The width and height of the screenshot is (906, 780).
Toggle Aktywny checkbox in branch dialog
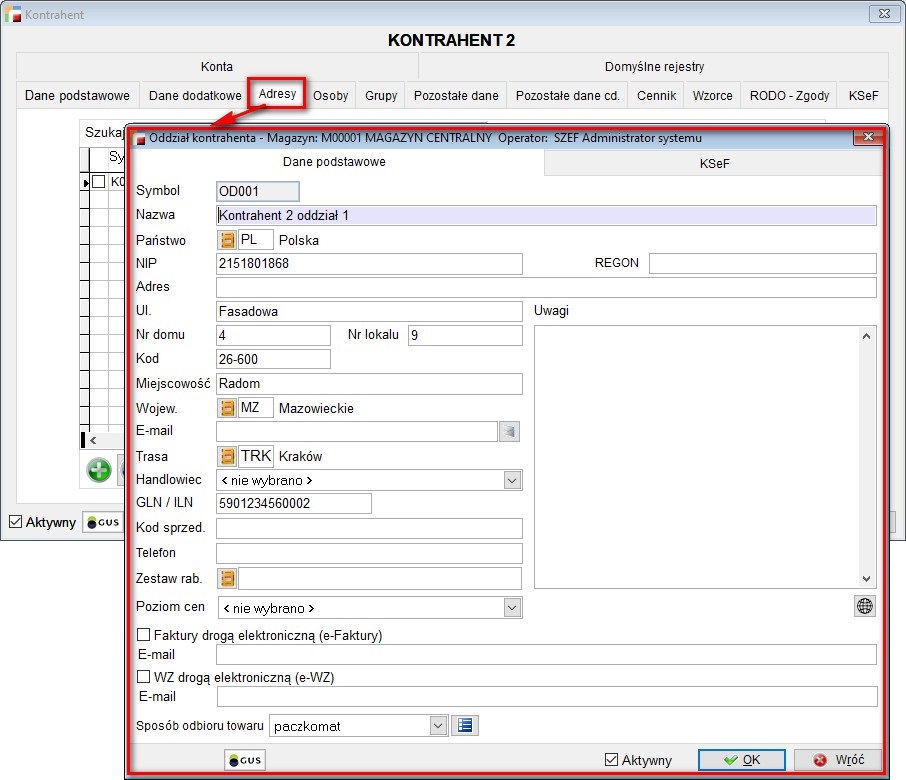tap(612, 760)
